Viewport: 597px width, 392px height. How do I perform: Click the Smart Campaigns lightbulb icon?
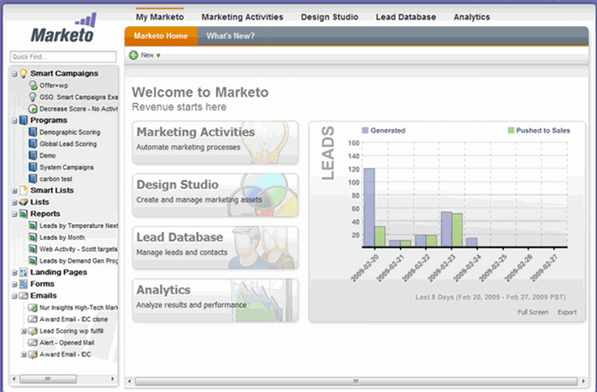24,73
